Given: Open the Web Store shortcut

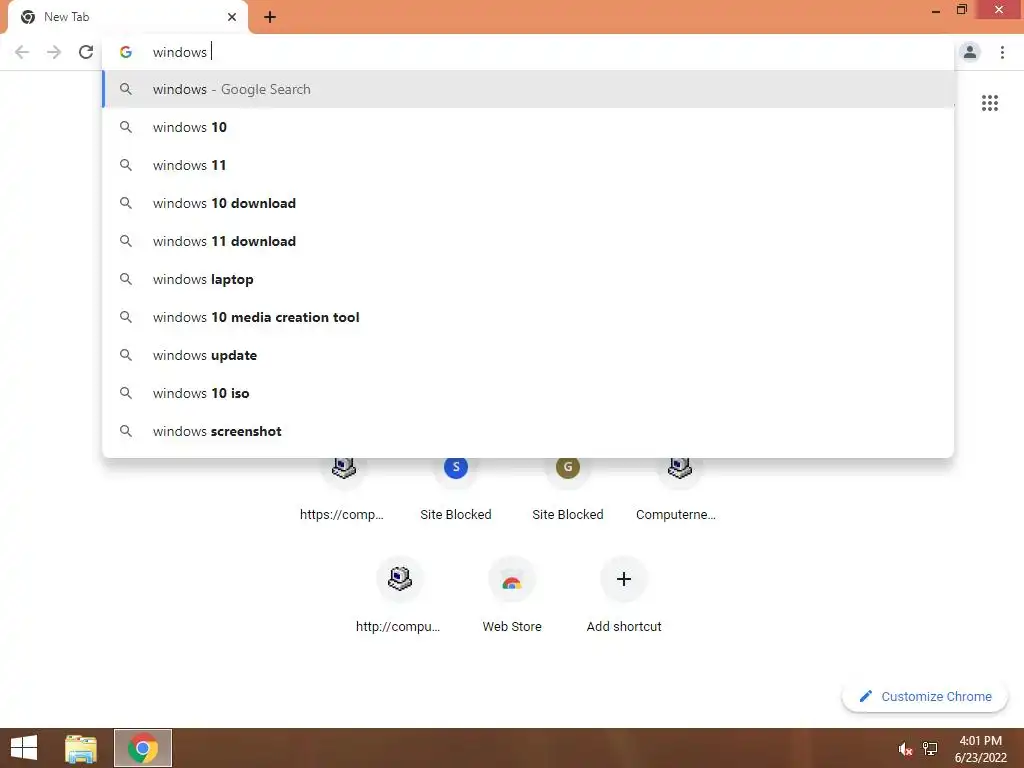Looking at the screenshot, I should pyautogui.click(x=512, y=594).
